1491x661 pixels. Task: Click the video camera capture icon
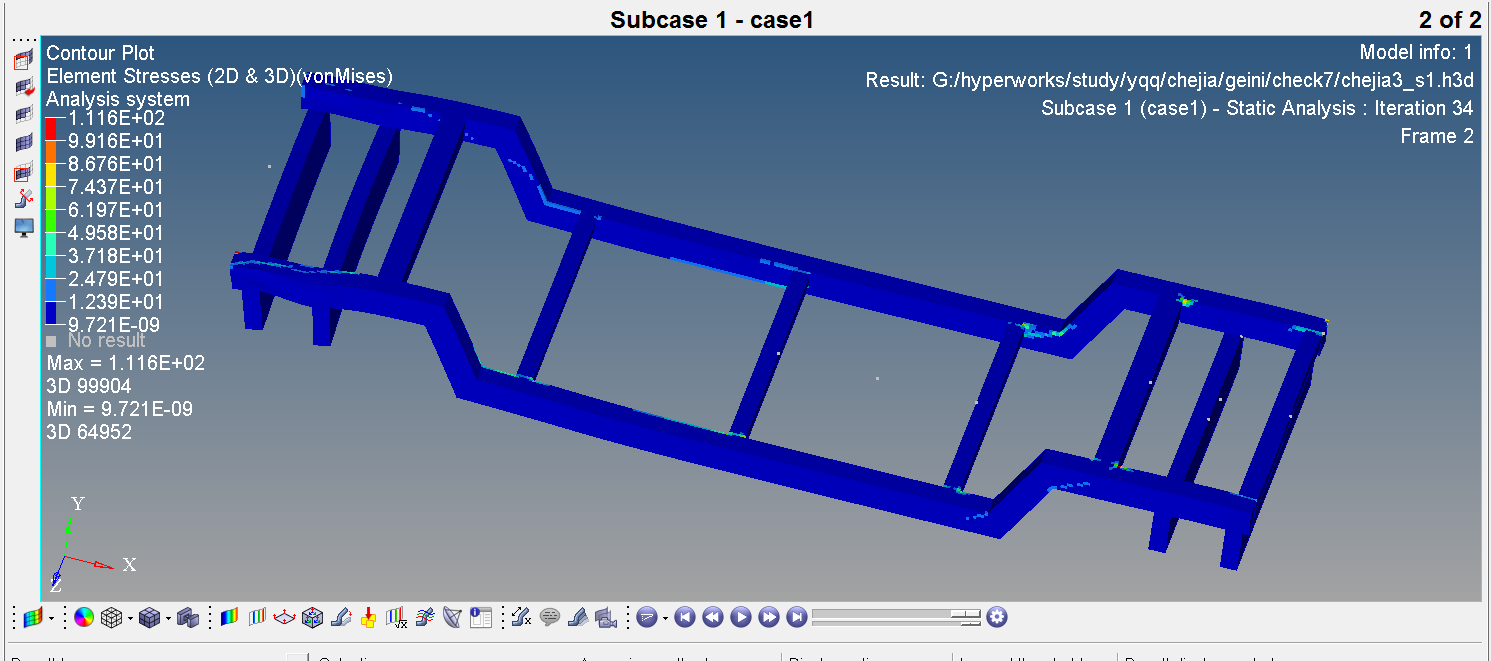coord(605,618)
